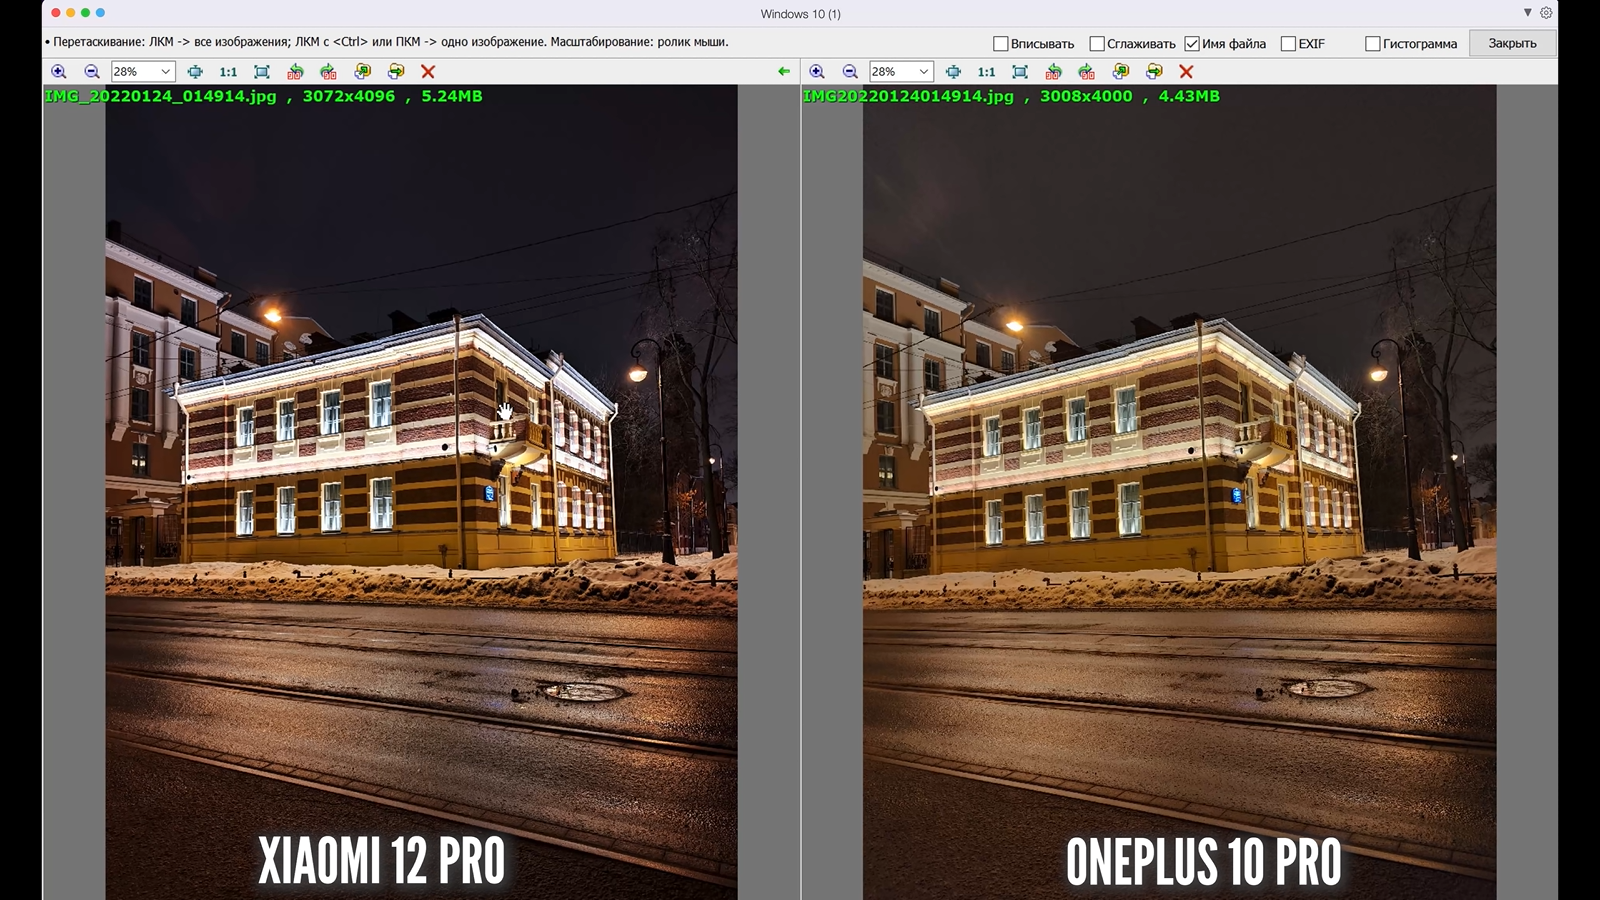Show the Гистограмма histogram checkbox
This screenshot has height=900, width=1600.
point(1373,44)
